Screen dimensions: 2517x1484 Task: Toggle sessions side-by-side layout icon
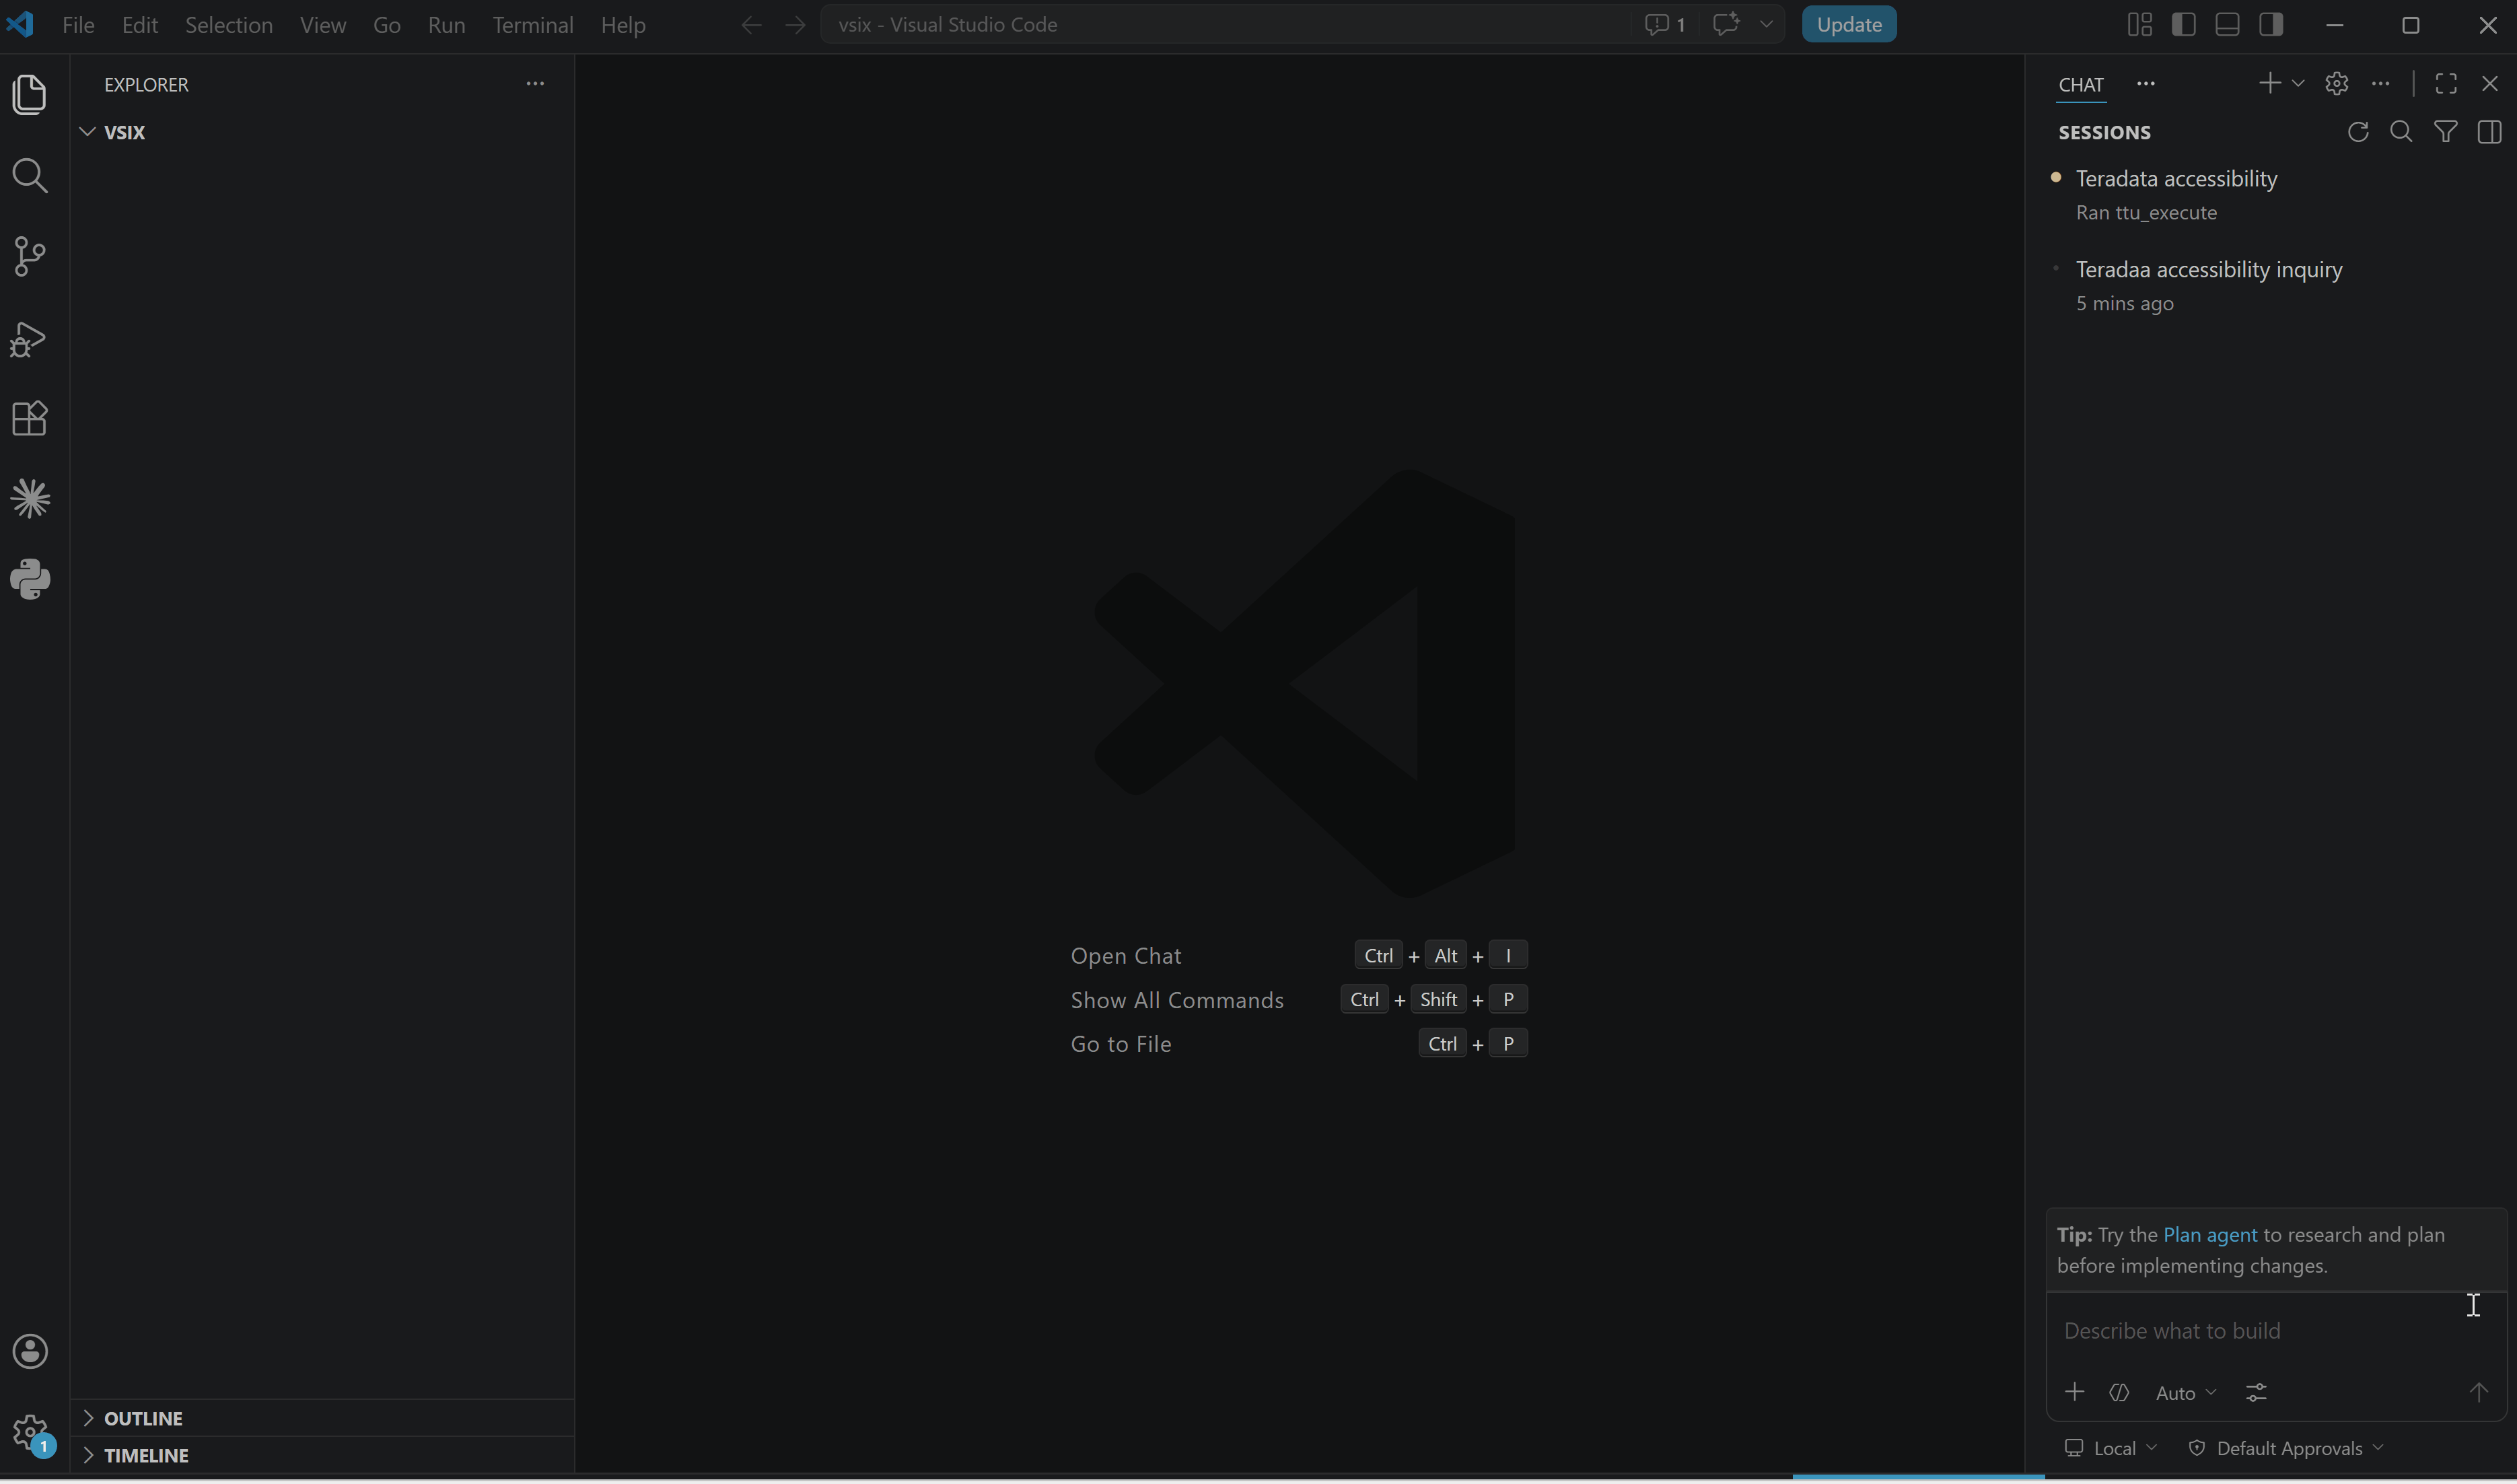pyautogui.click(x=2489, y=132)
